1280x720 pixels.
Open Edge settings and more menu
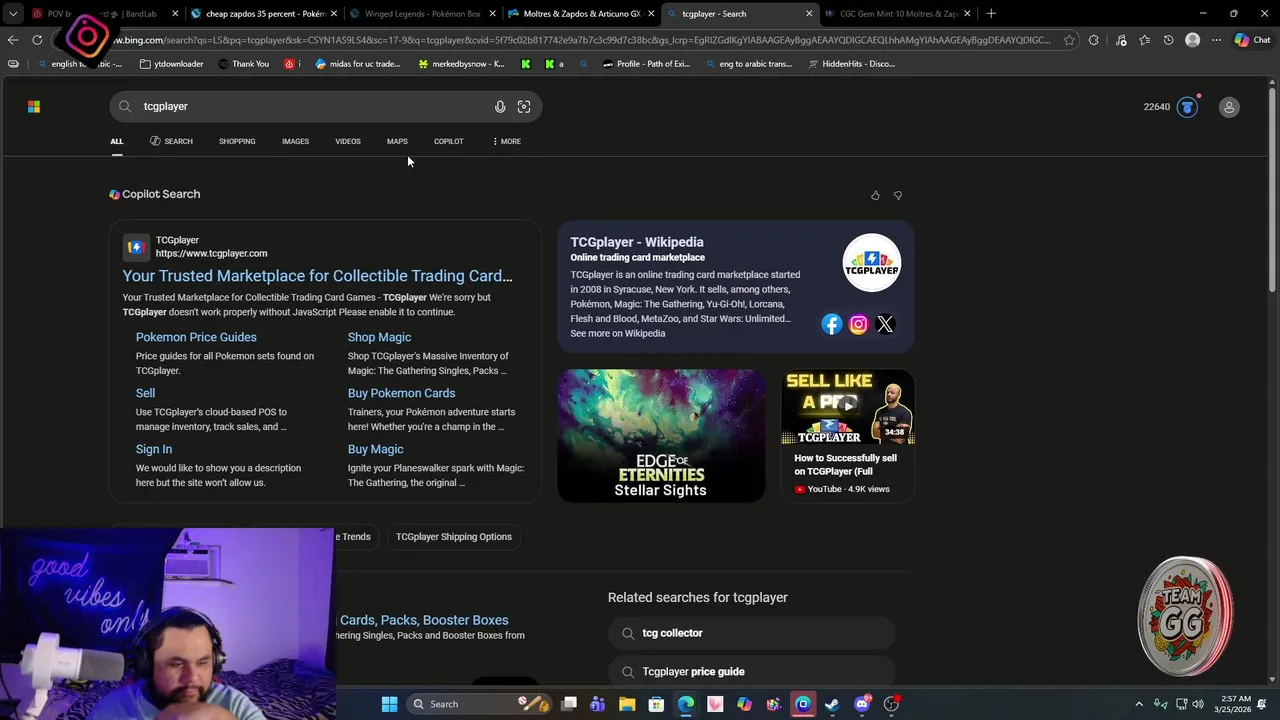[1216, 40]
